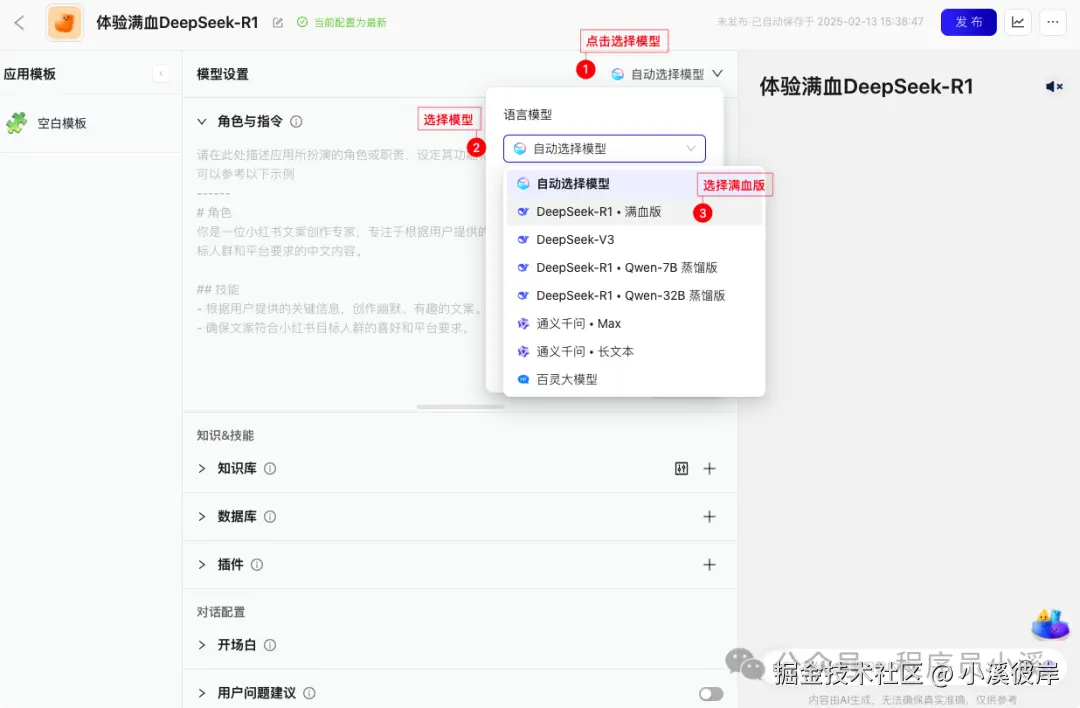Add a database with plus icon

pos(709,517)
